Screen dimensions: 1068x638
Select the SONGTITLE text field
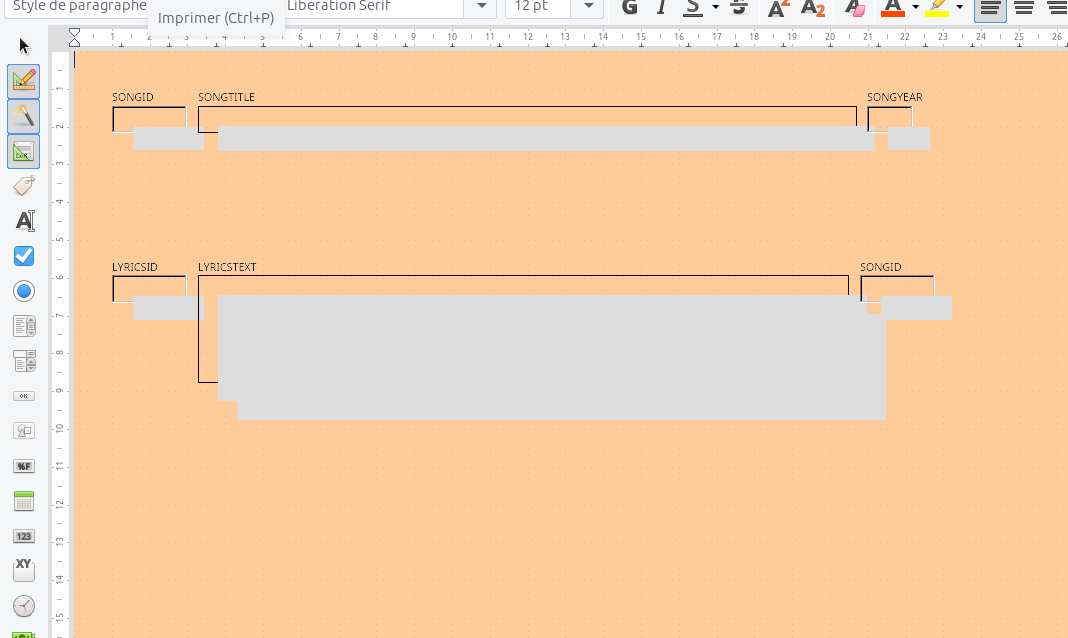click(x=527, y=119)
